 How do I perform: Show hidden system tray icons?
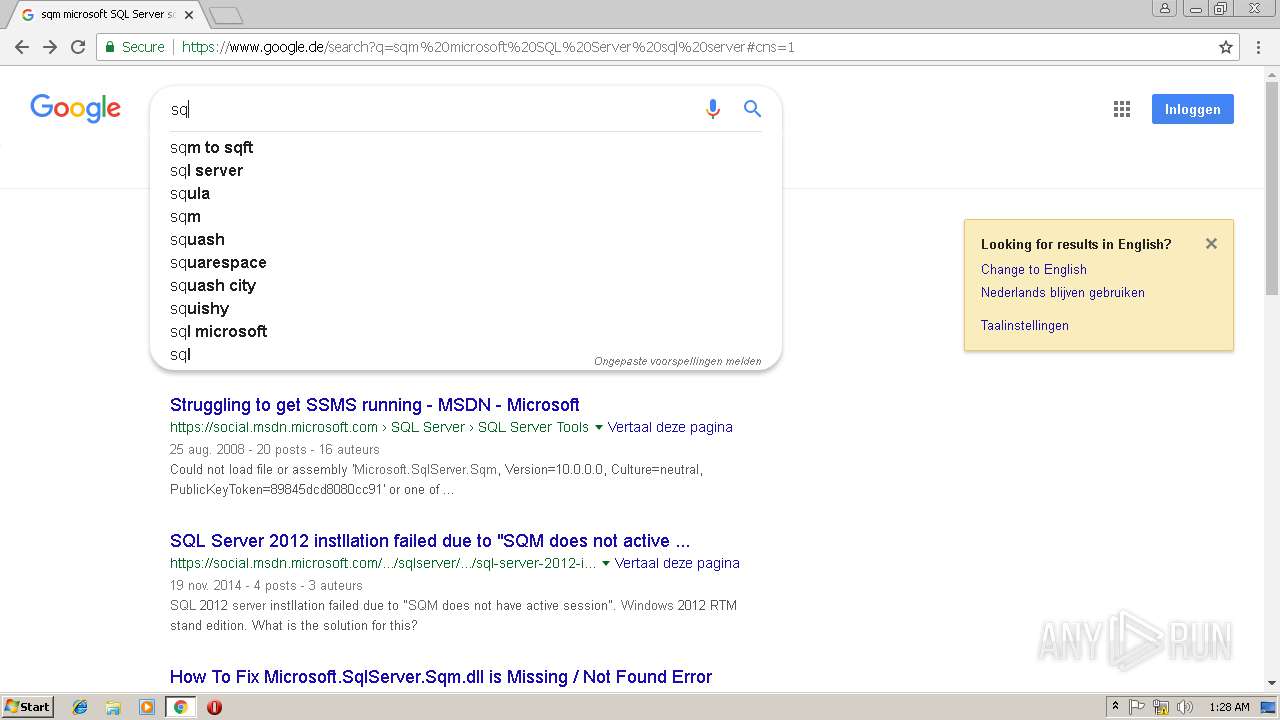pos(1115,707)
